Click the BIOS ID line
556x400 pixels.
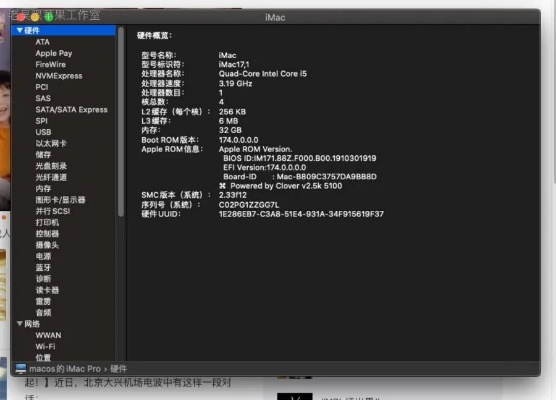(x=300, y=158)
